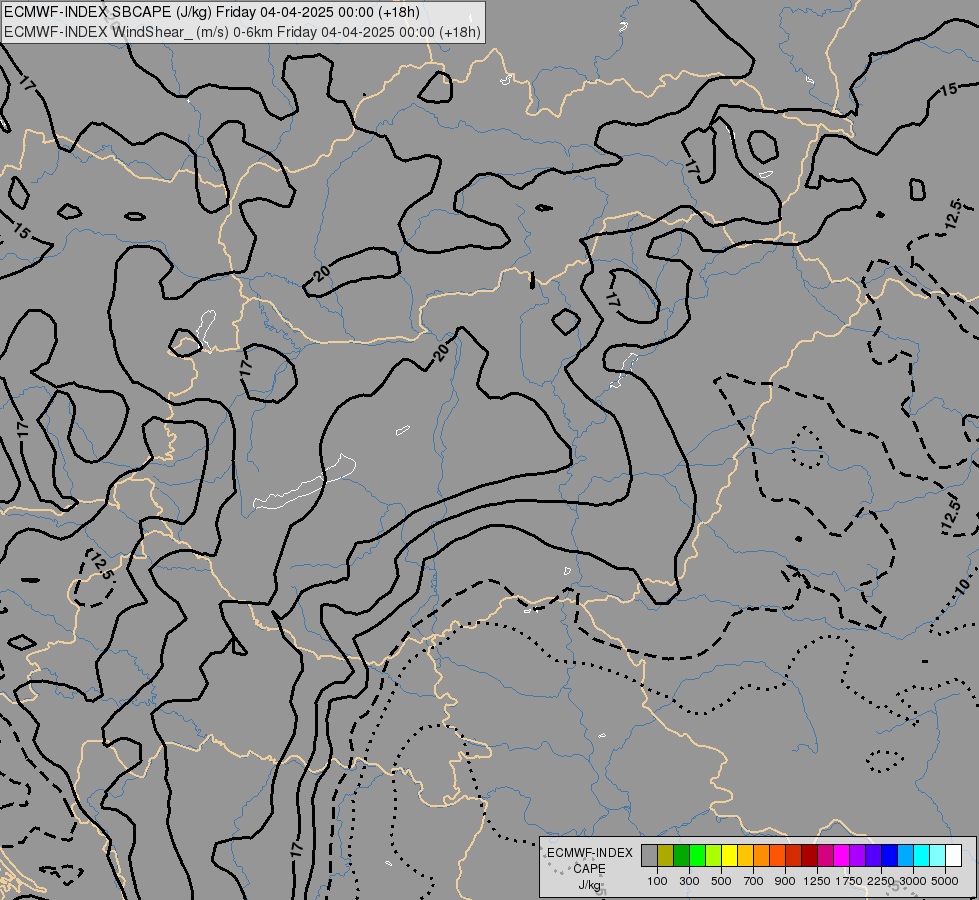Pick the crimson-pink swatch right of 1250

pos(825,855)
